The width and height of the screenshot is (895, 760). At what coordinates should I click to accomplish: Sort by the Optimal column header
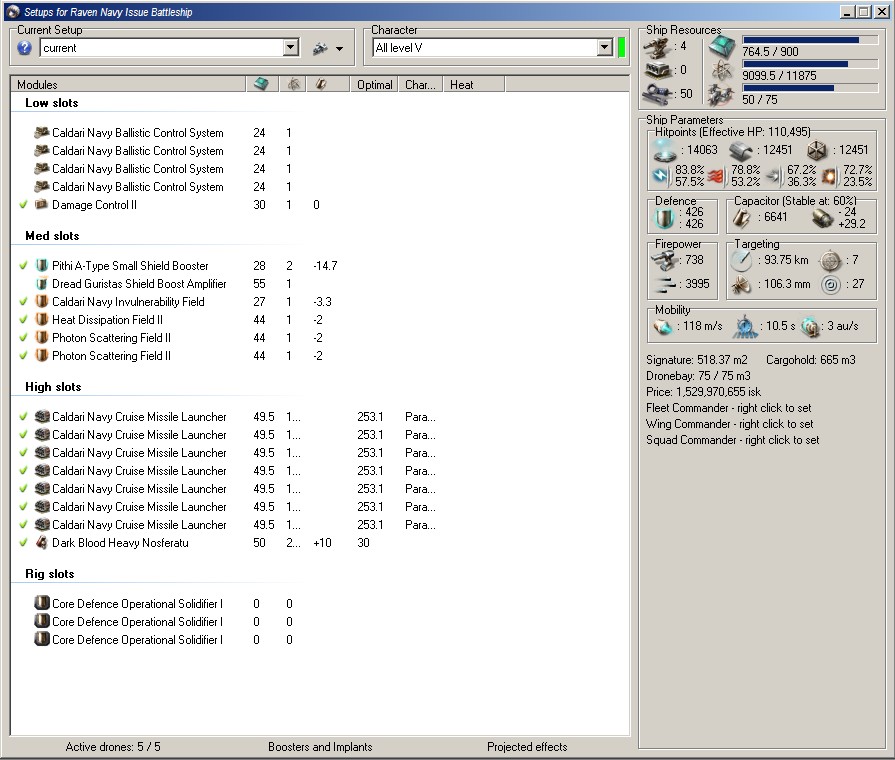374,85
